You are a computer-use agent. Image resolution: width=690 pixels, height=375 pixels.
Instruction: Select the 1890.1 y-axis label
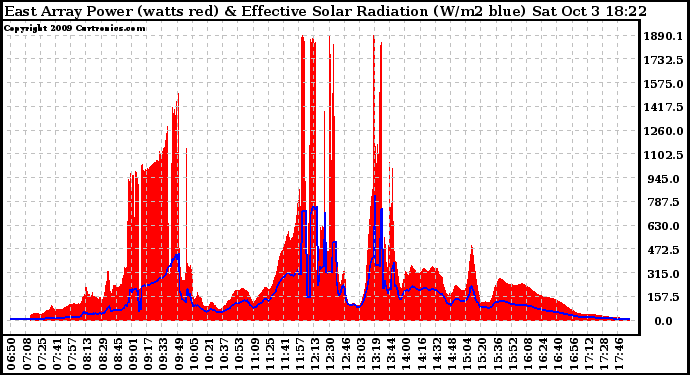pos(663,36)
